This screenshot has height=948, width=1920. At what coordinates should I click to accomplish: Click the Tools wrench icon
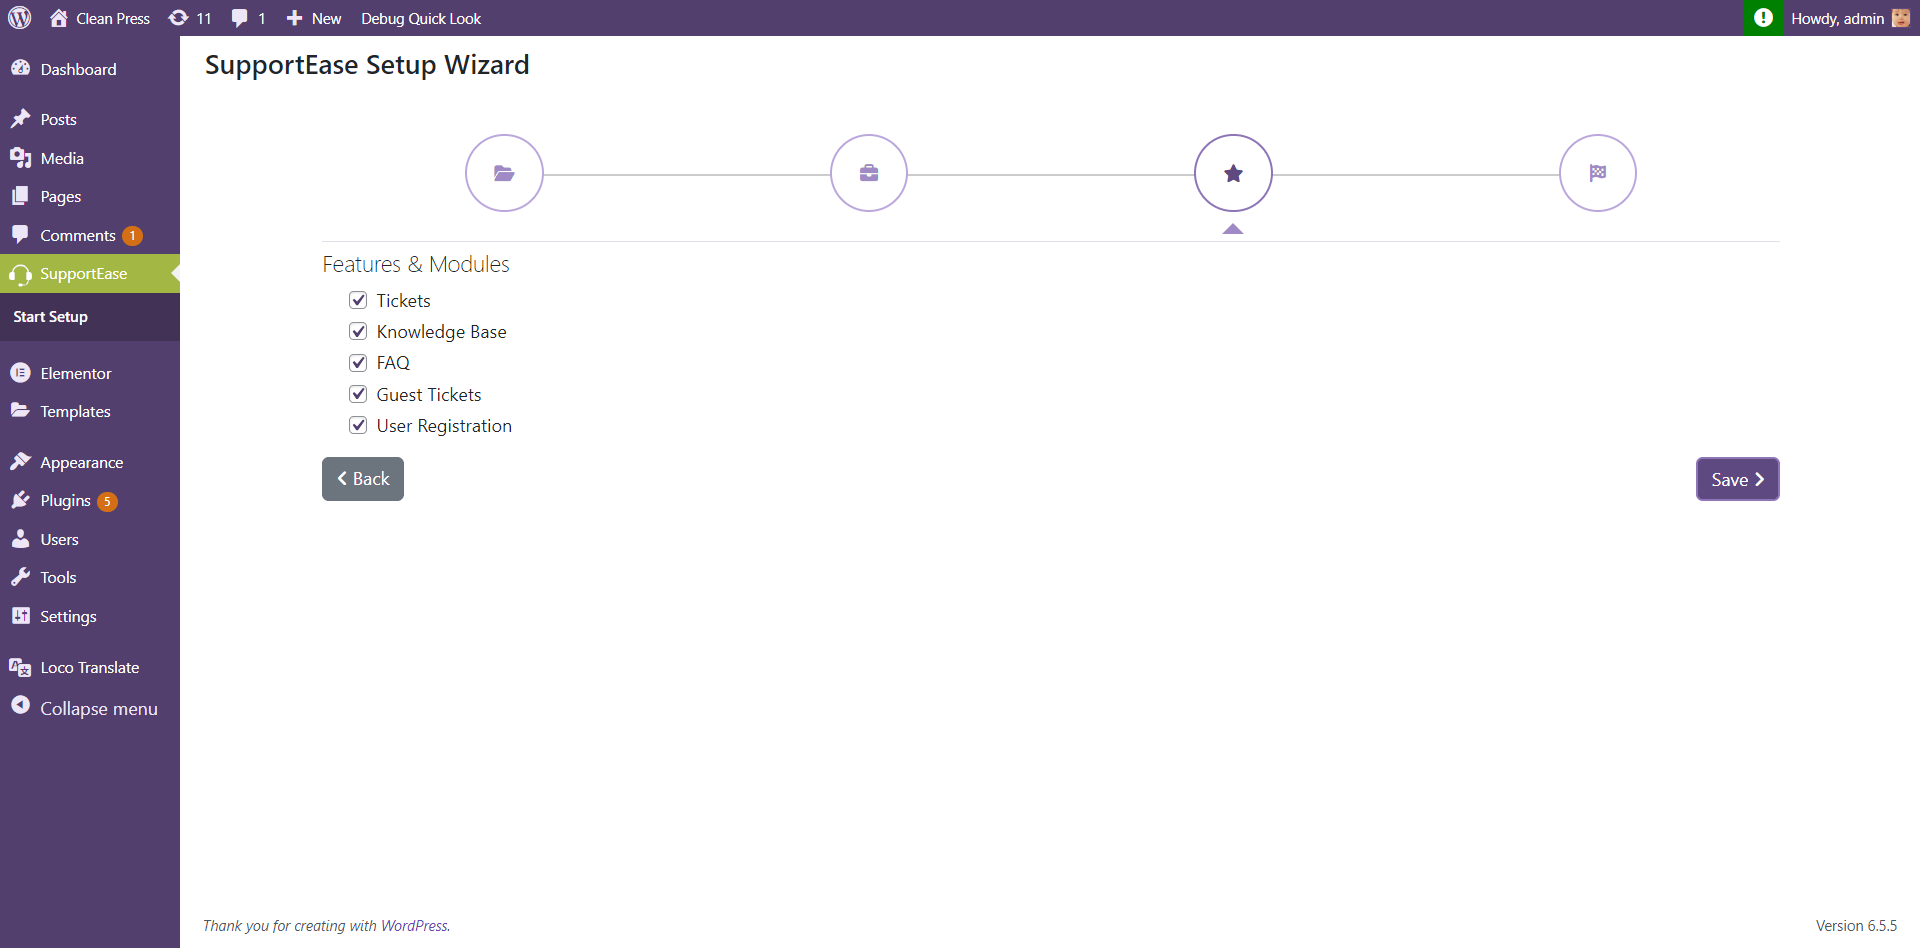[x=20, y=577]
